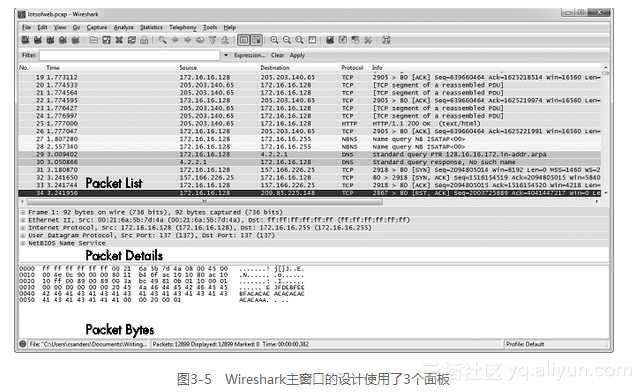Click the Apply filter button
The width and height of the screenshot is (643, 392).
point(297,55)
